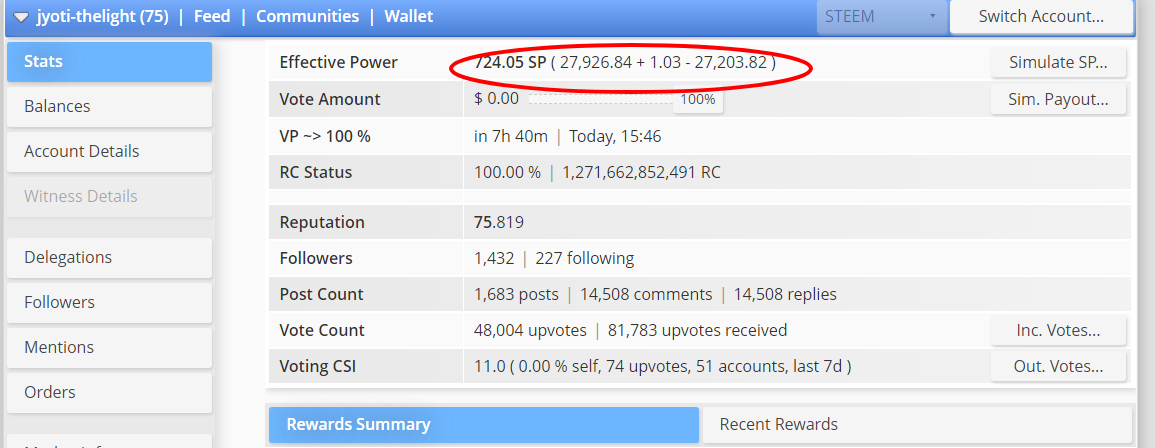This screenshot has width=1155, height=448.
Task: Select the Voting CSI 11.0 value text
Action: 488,366
